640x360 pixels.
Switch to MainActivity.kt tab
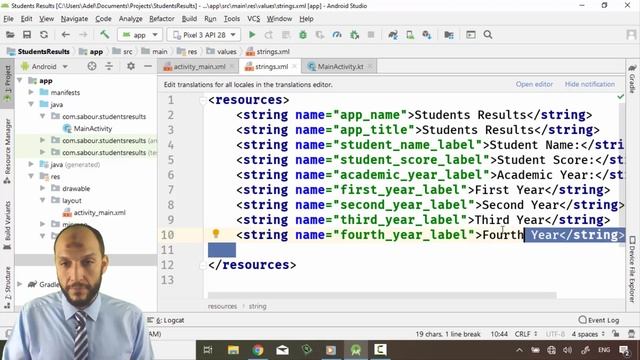point(340,67)
